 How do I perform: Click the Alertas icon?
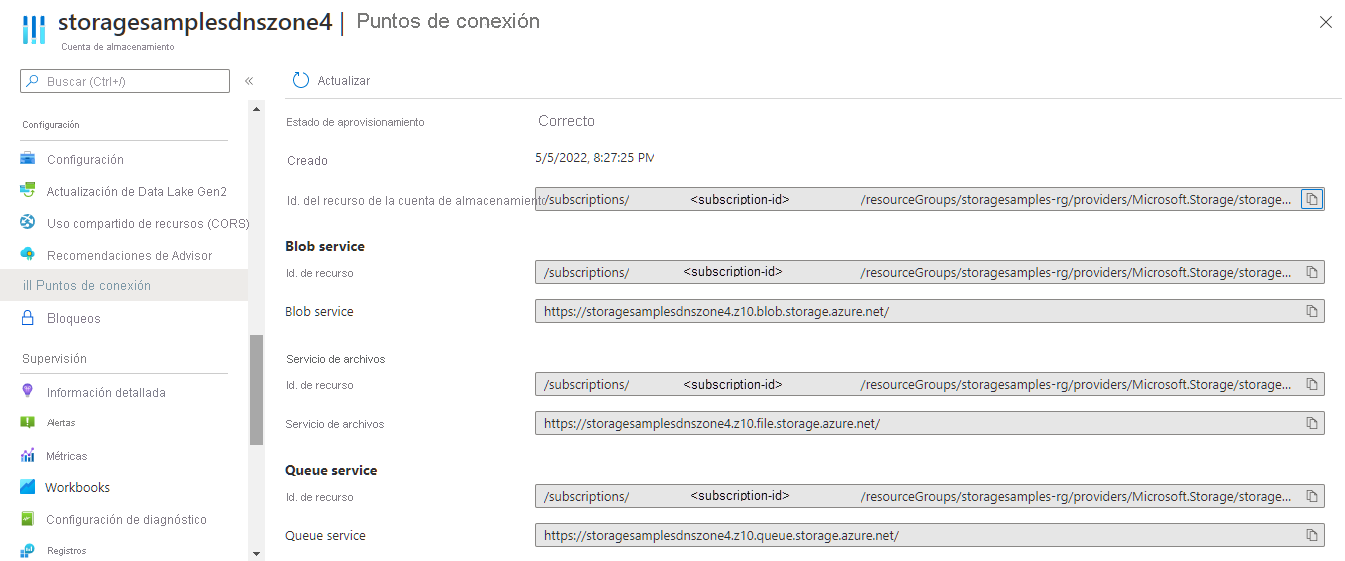tap(28, 423)
